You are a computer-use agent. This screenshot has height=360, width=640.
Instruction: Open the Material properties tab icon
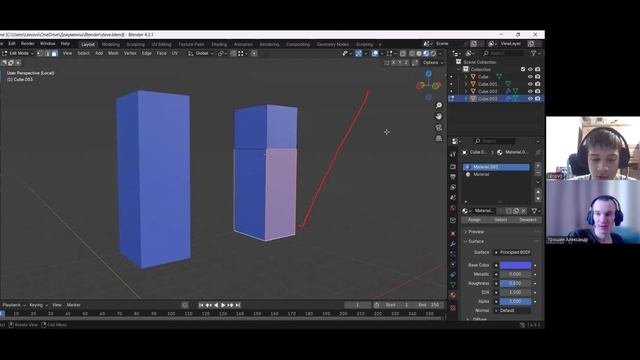(x=453, y=295)
